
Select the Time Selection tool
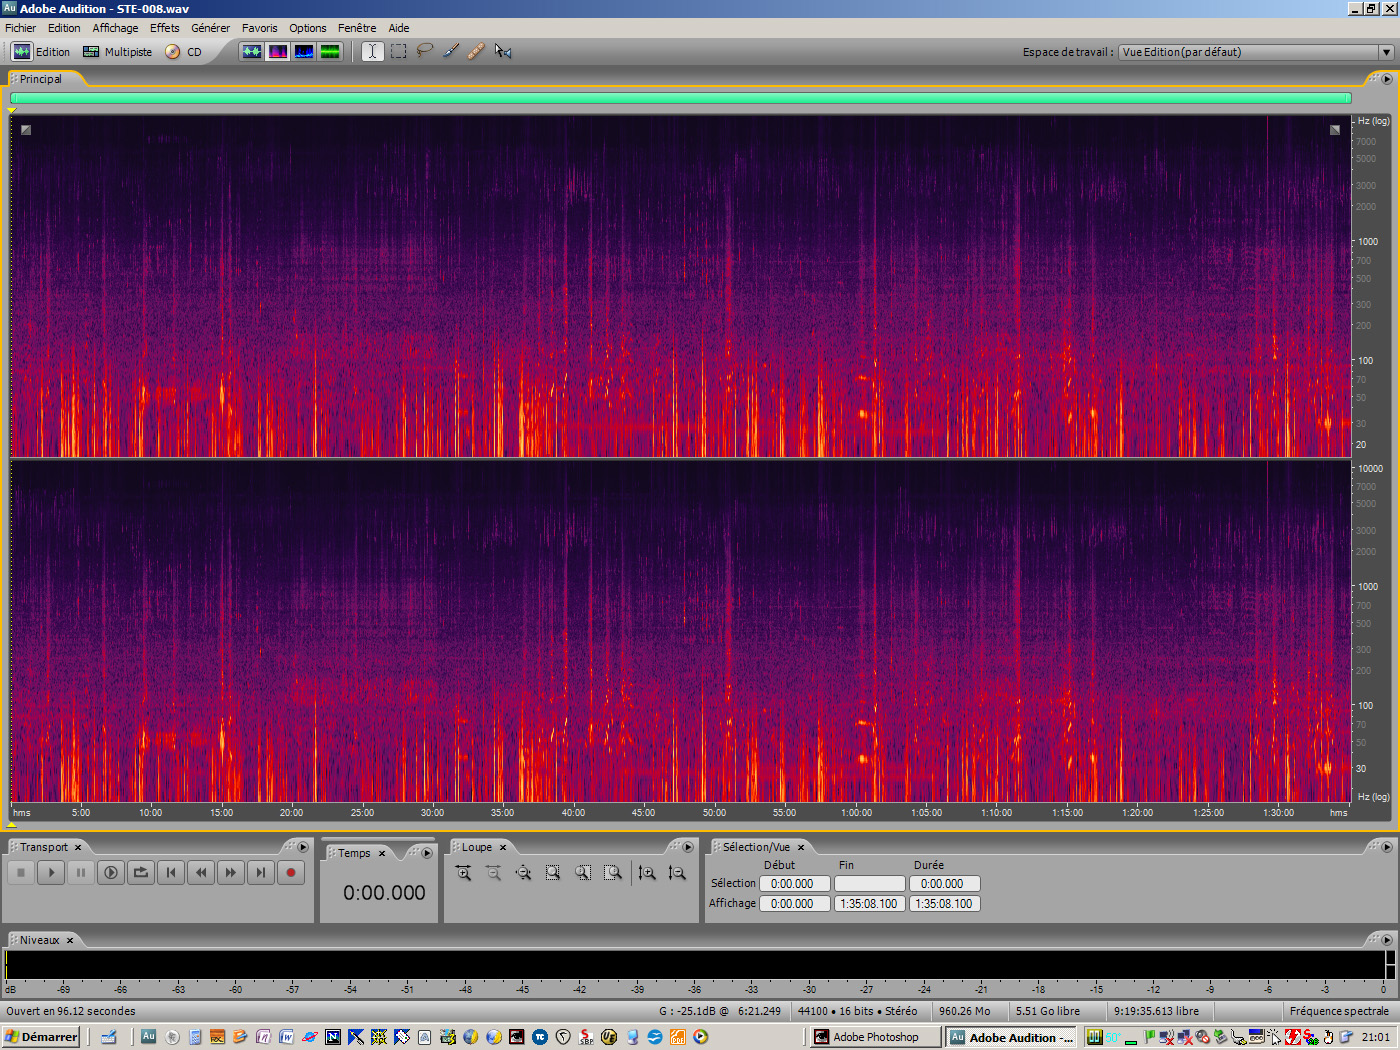(372, 51)
